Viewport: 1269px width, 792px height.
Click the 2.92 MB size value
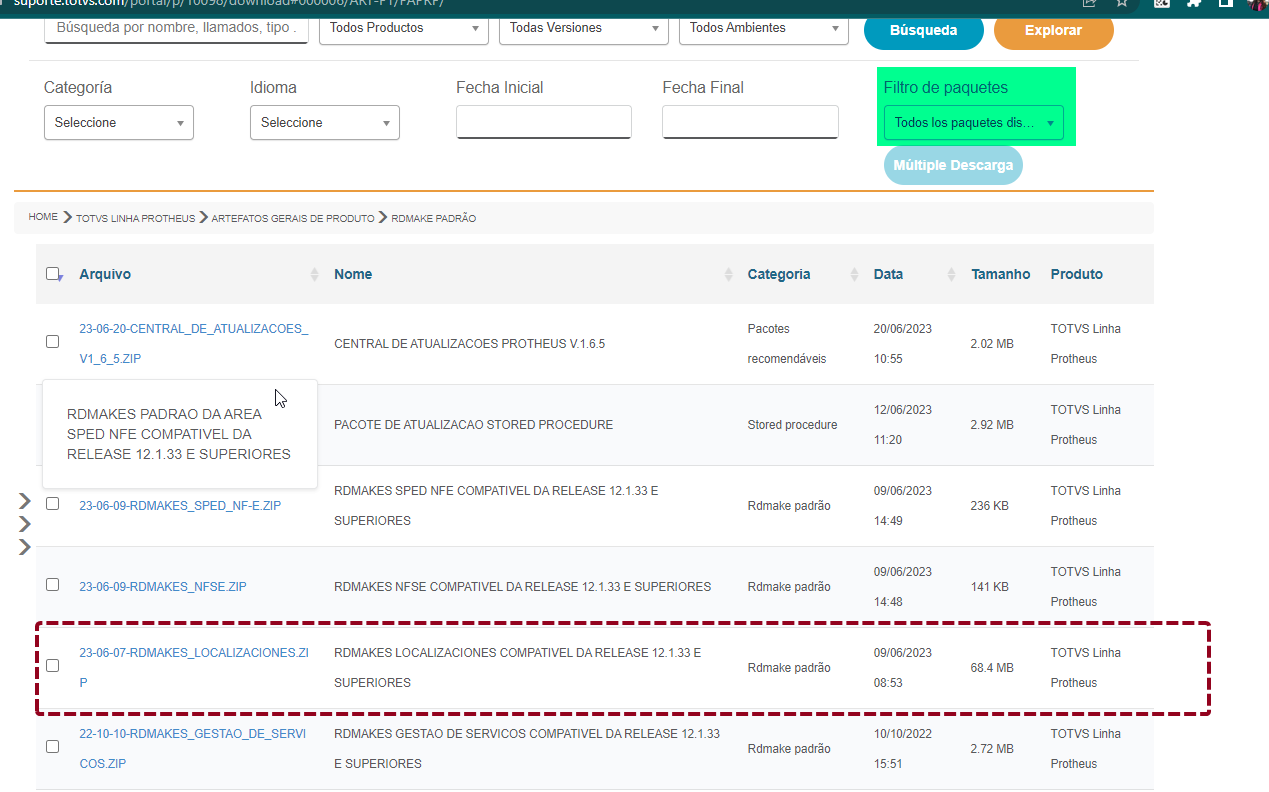[x=992, y=425]
